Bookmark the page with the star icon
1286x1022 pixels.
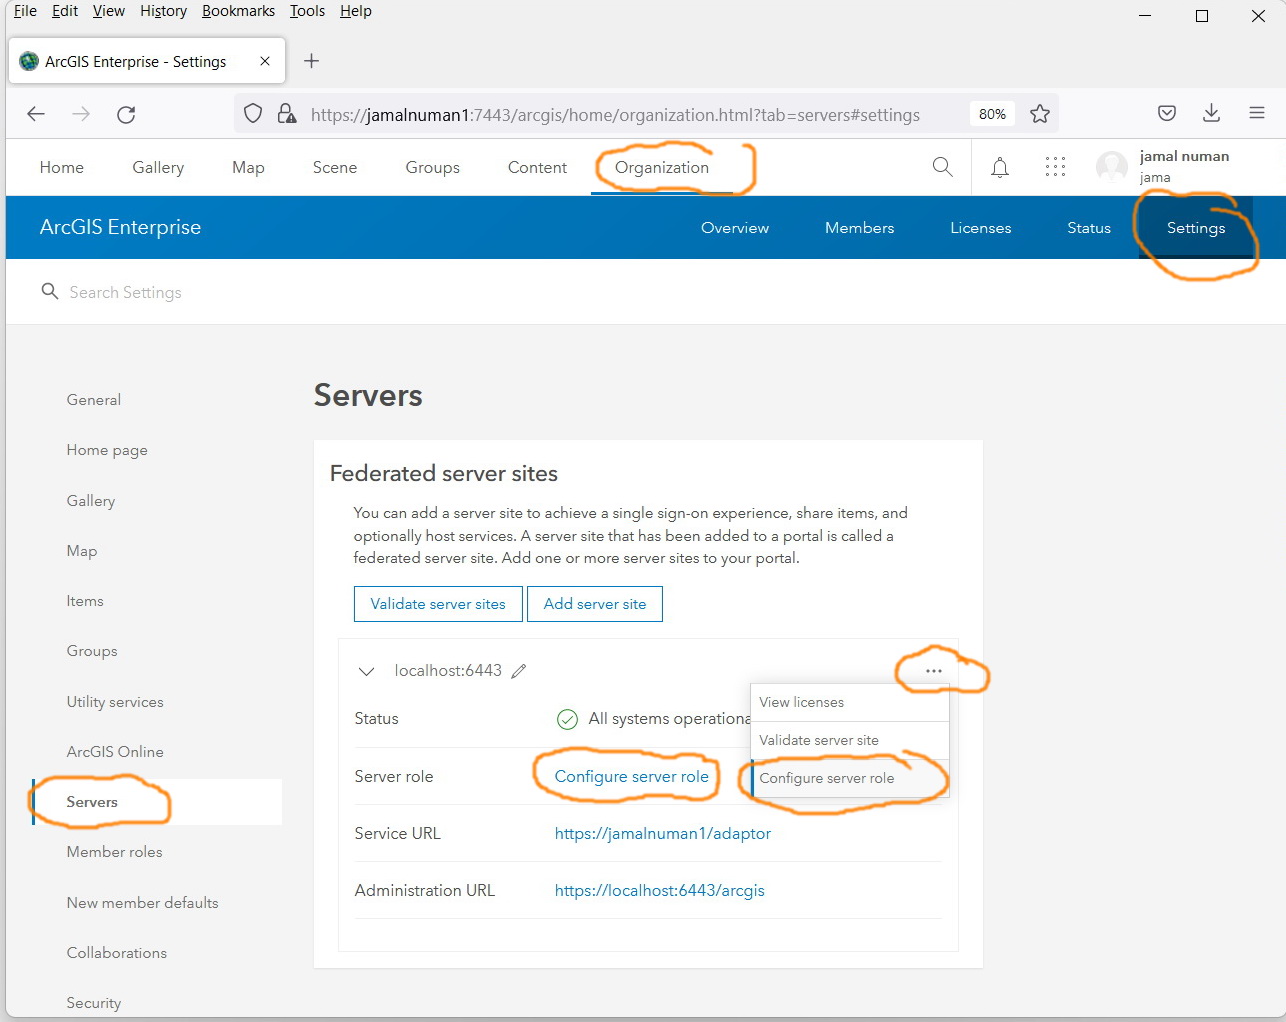tap(1040, 113)
